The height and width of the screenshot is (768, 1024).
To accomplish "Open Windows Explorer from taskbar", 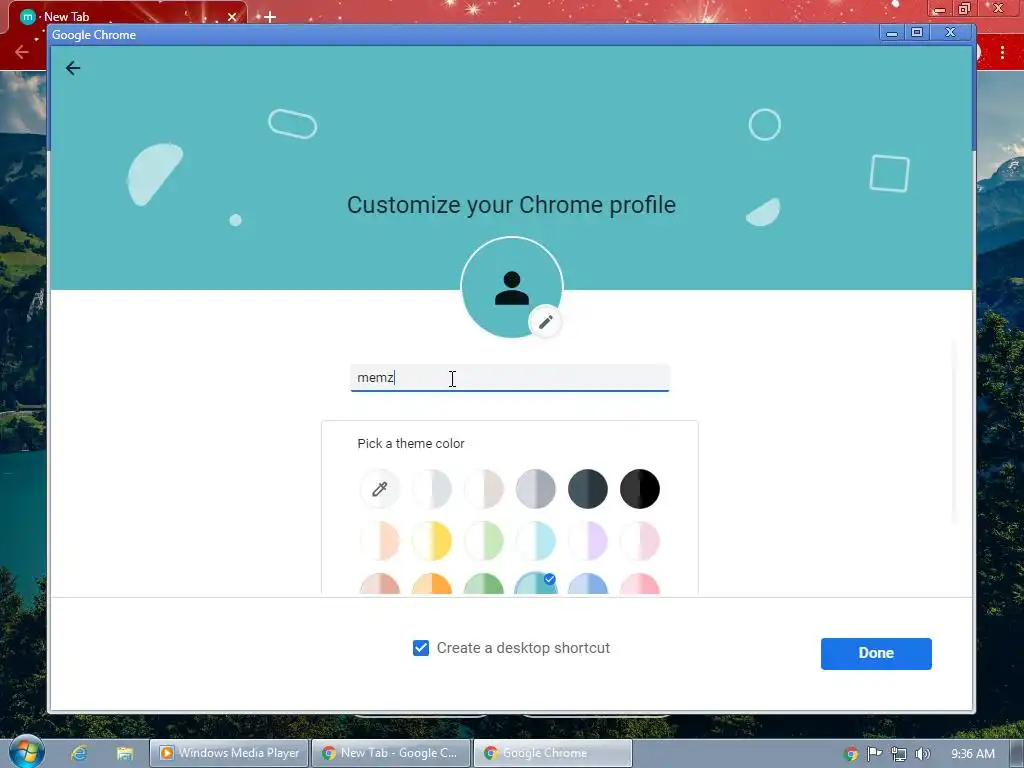I will tap(125, 753).
